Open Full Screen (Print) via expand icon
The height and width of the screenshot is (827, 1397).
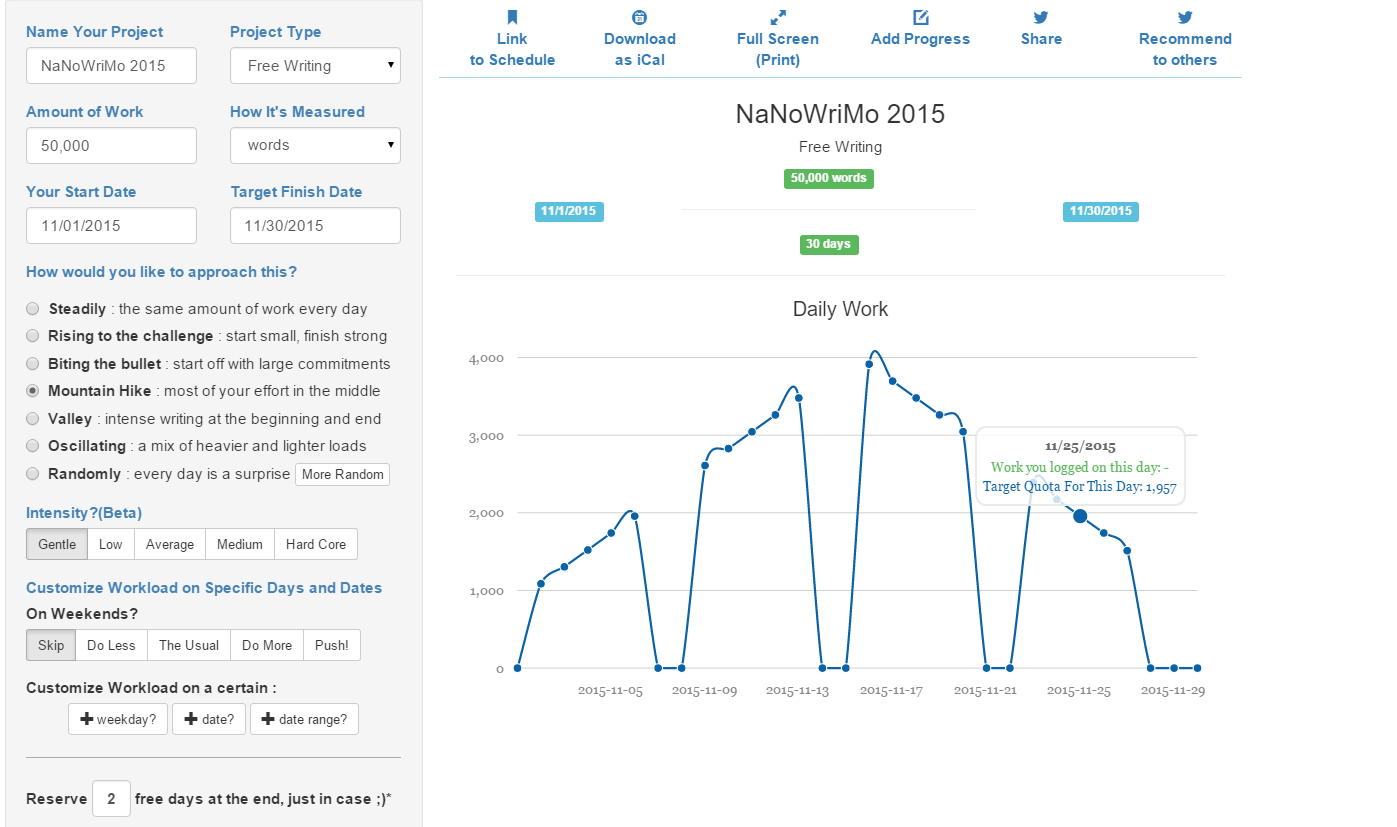778,17
